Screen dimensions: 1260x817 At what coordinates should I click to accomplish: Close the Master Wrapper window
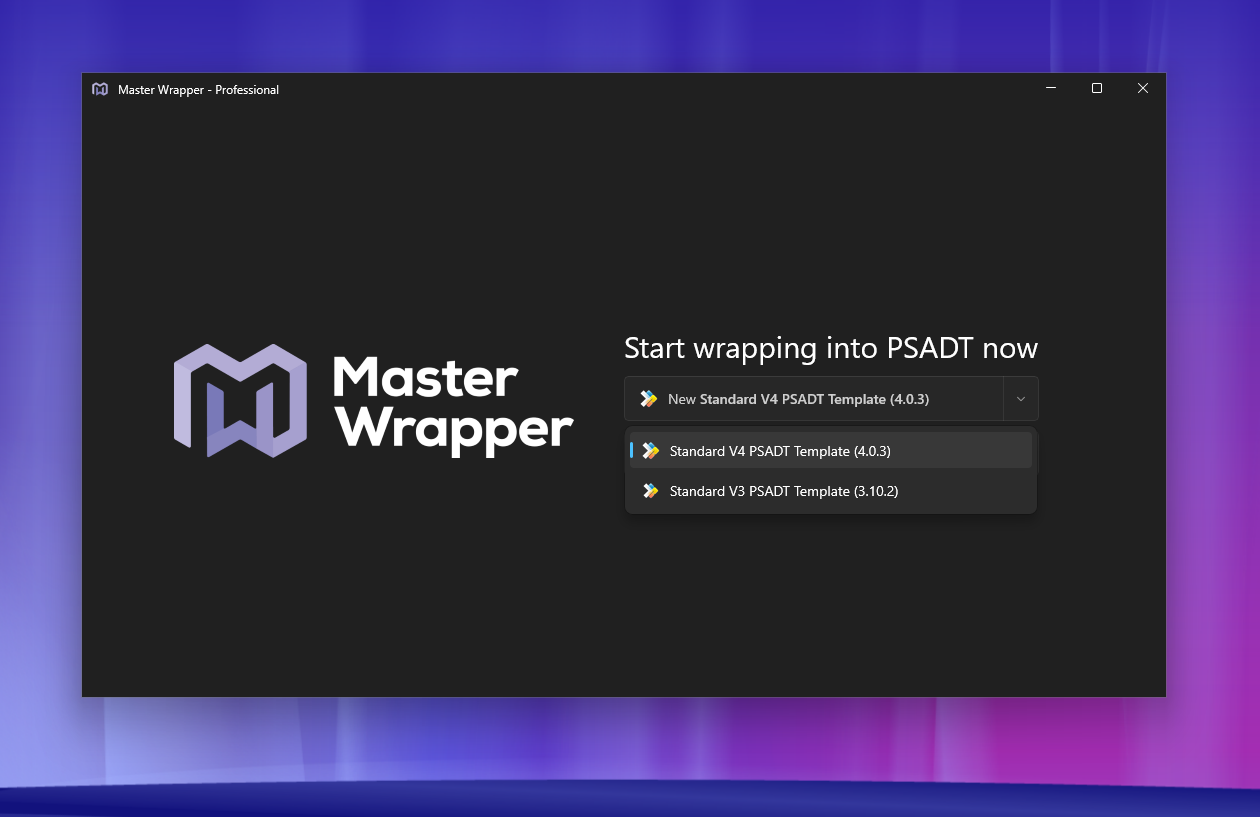tap(1143, 88)
